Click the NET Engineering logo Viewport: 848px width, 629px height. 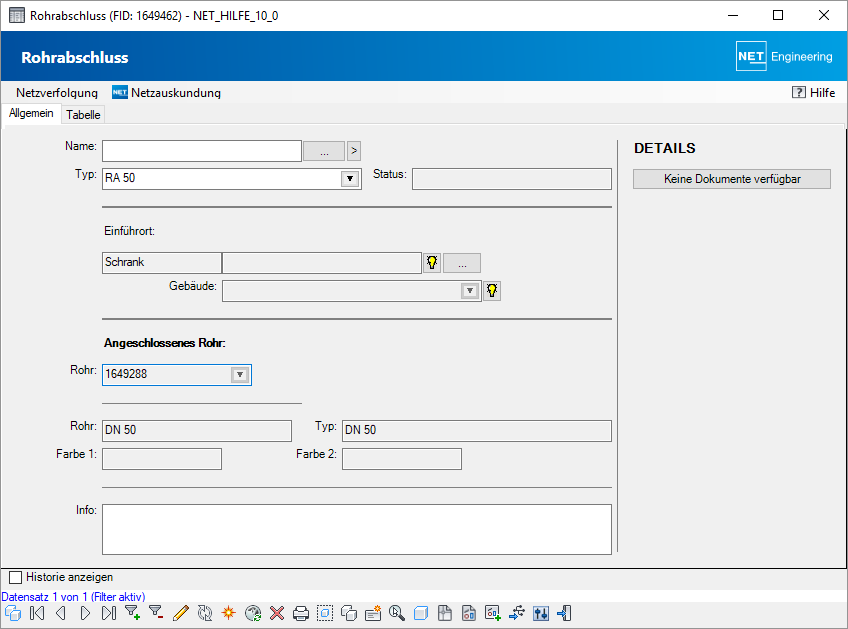784,56
